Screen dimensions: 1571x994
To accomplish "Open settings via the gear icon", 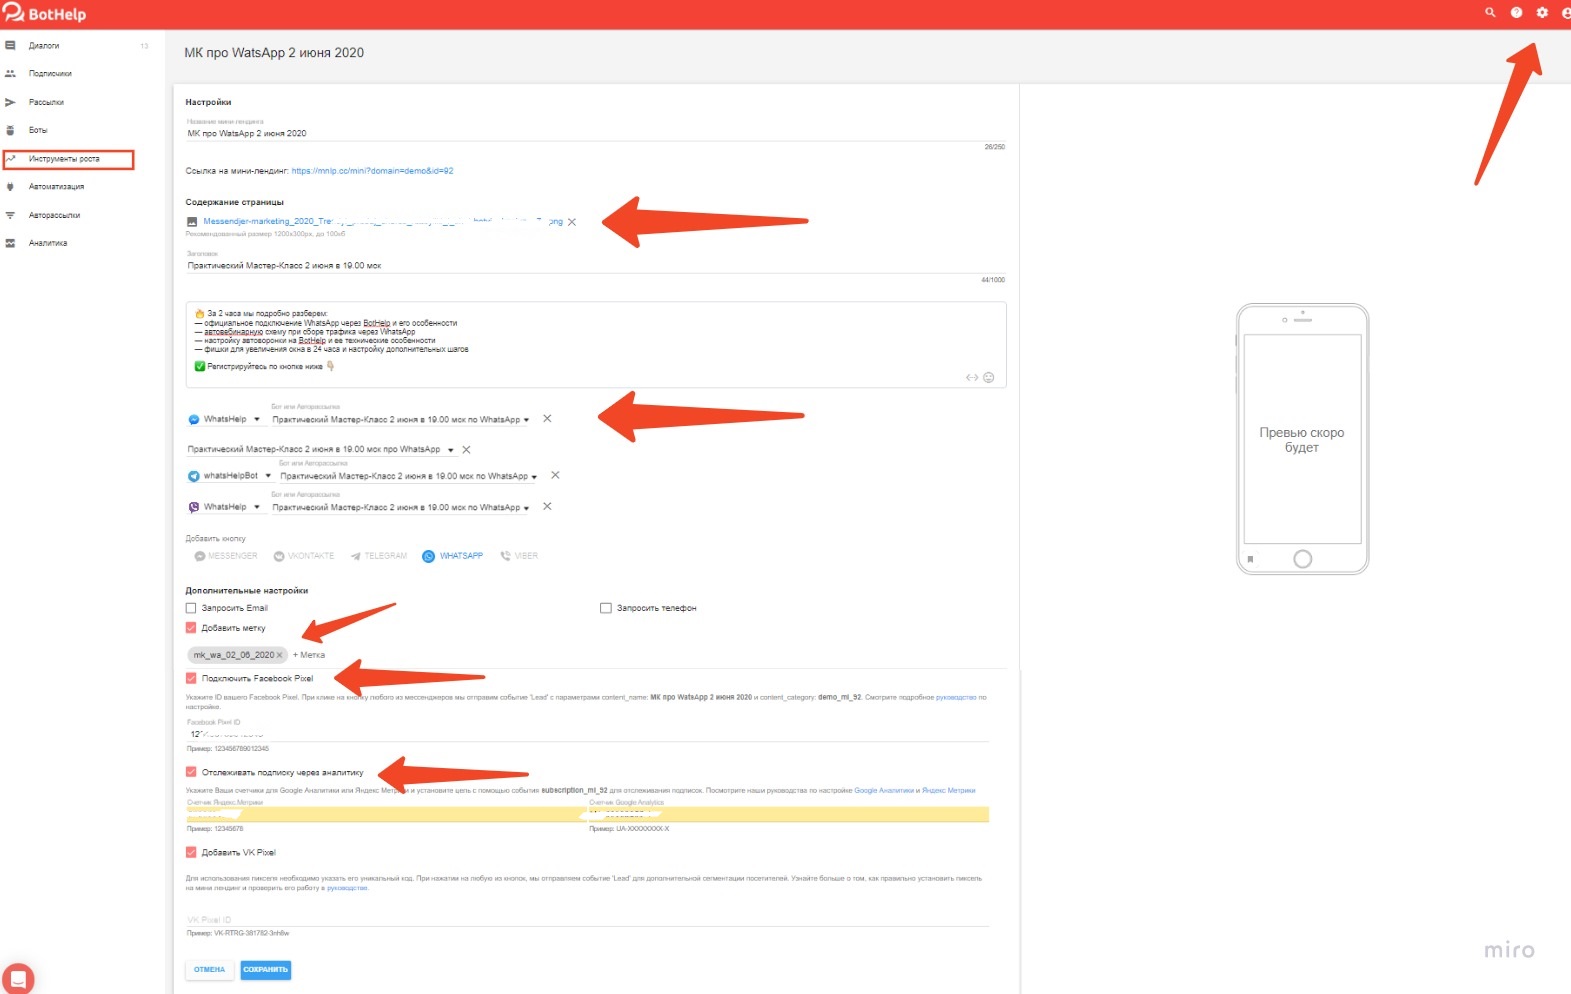I will (1542, 13).
